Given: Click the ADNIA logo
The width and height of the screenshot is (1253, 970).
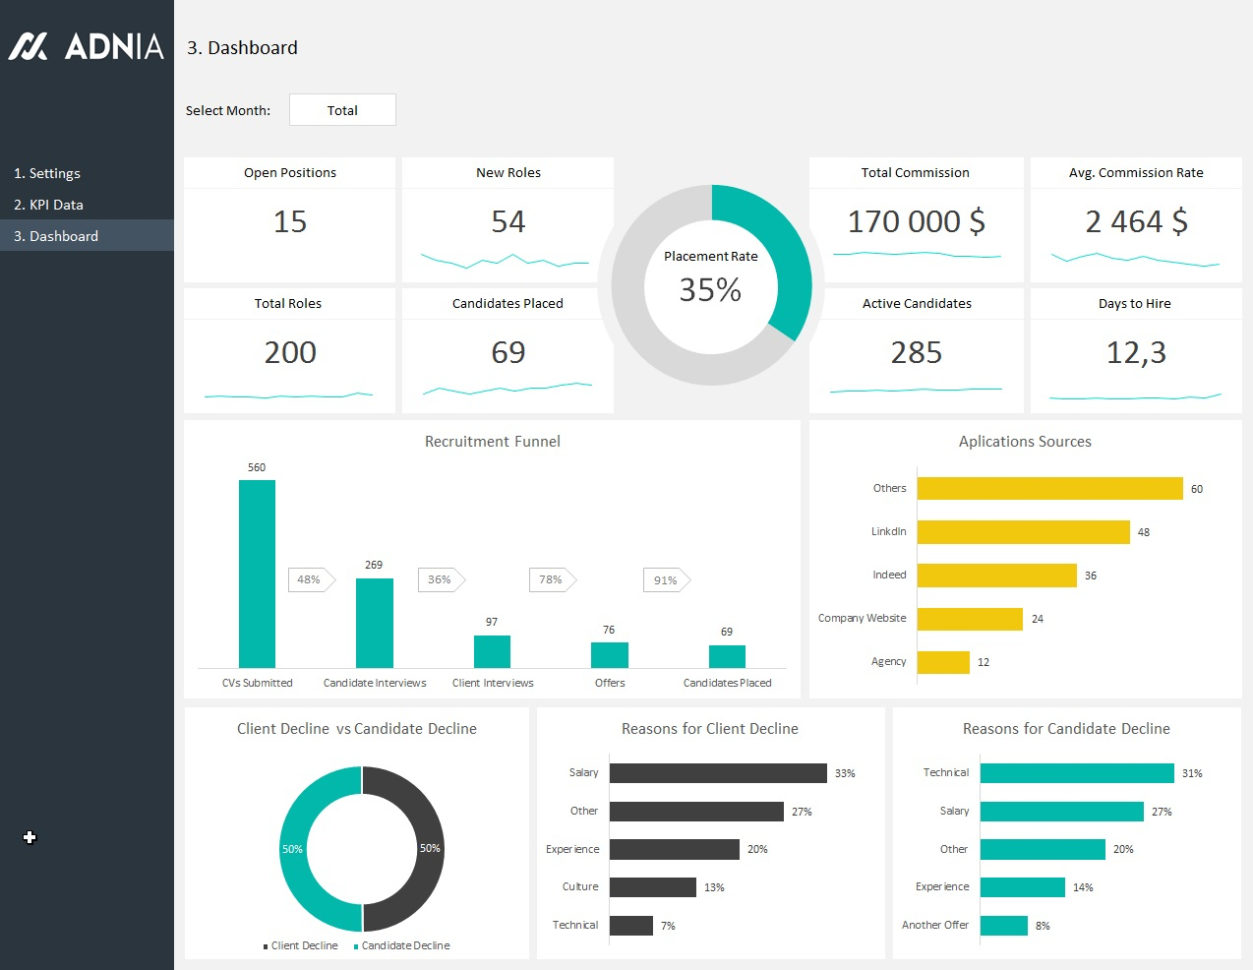Looking at the screenshot, I should [x=85, y=46].
